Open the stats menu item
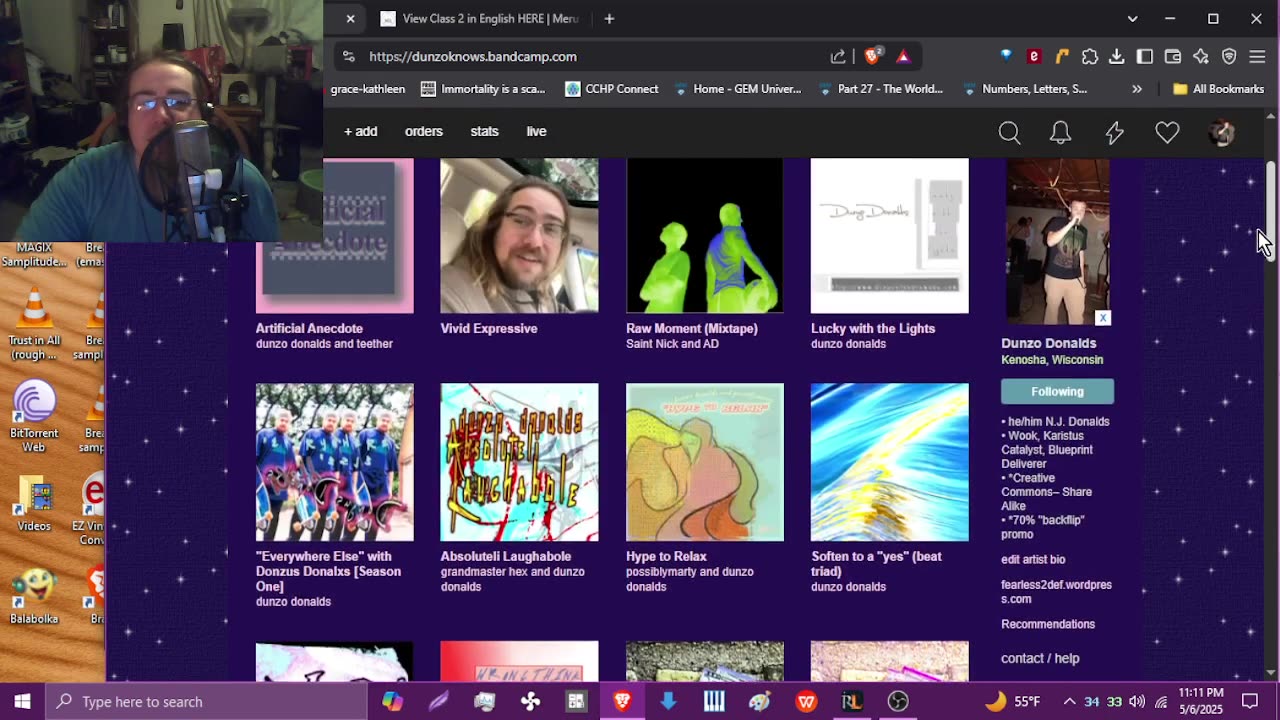The height and width of the screenshot is (720, 1280). 484,131
